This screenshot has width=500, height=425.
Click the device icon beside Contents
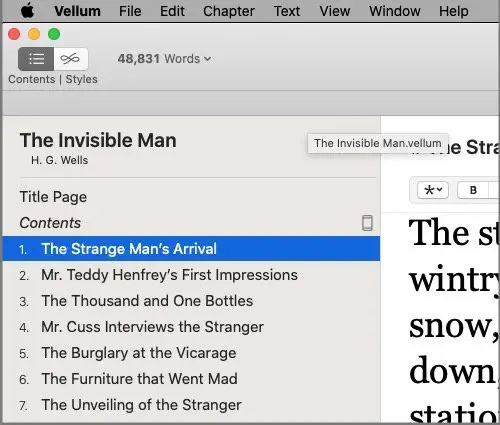click(x=367, y=223)
